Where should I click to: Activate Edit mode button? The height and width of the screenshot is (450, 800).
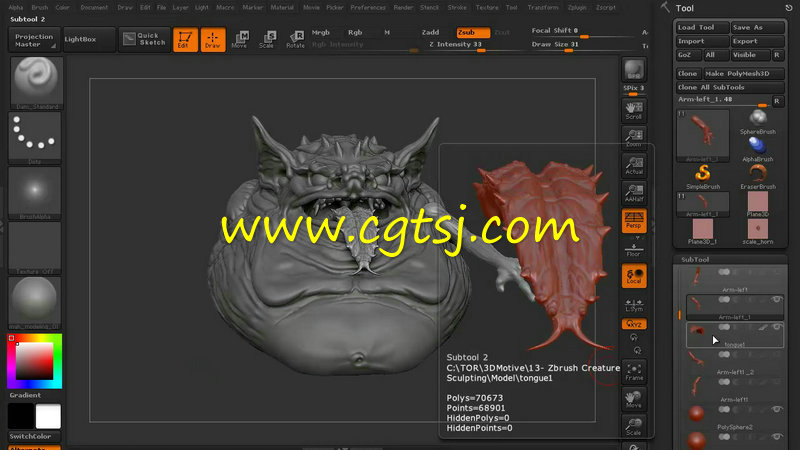pos(185,40)
